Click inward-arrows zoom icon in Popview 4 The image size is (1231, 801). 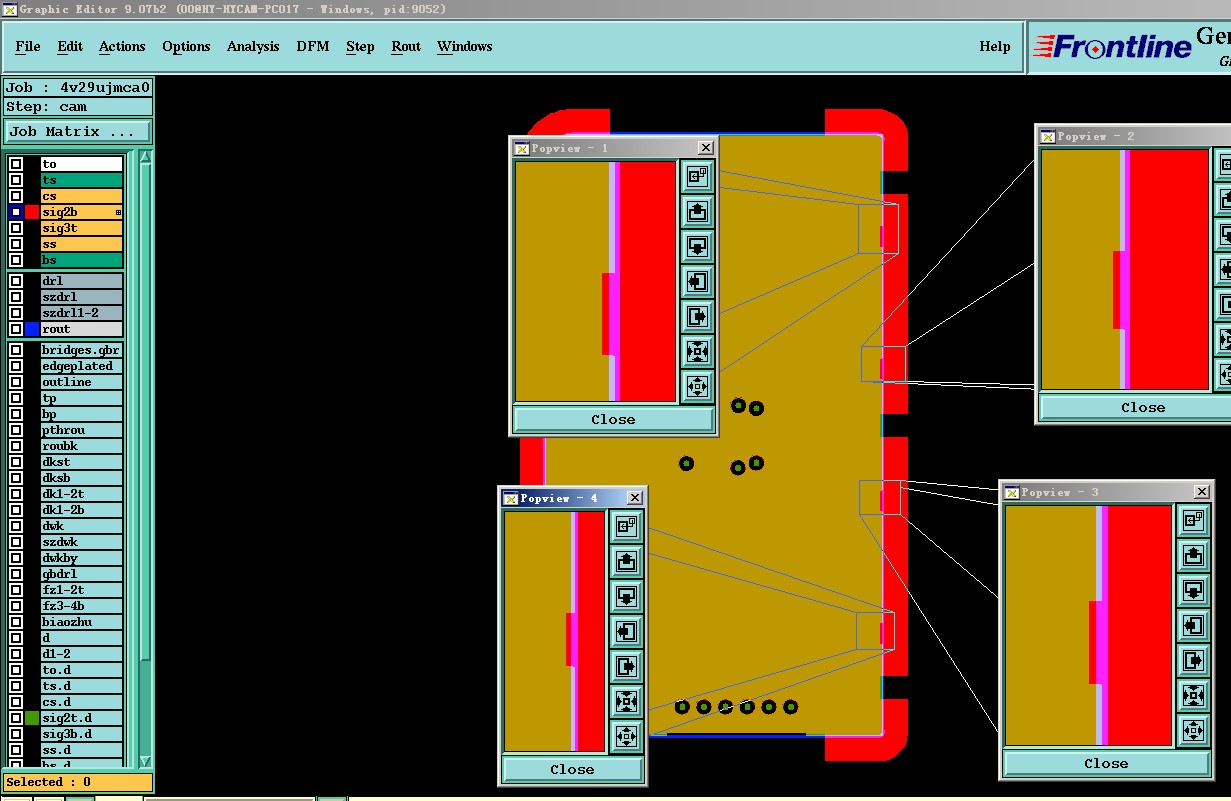626,701
